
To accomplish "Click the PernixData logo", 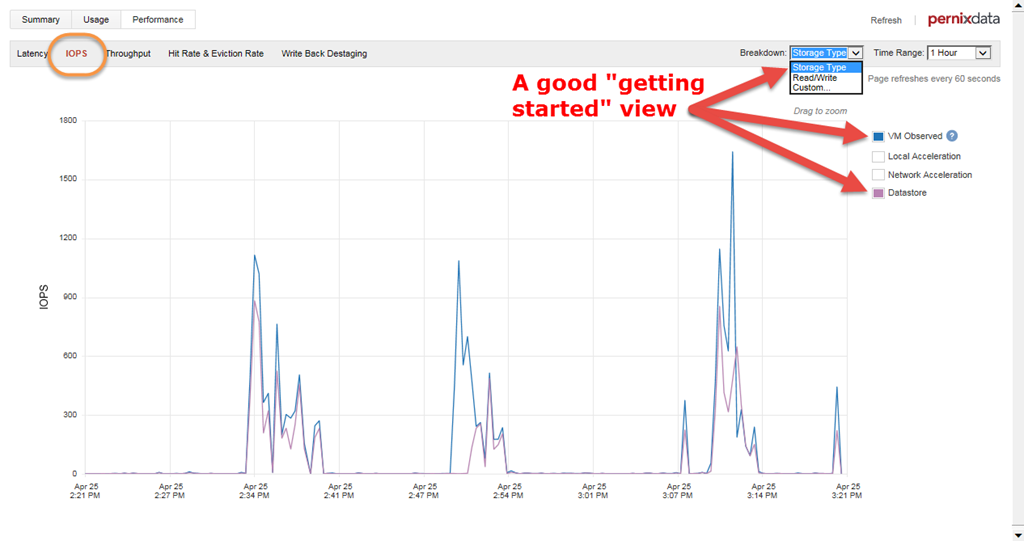I will click(963, 19).
